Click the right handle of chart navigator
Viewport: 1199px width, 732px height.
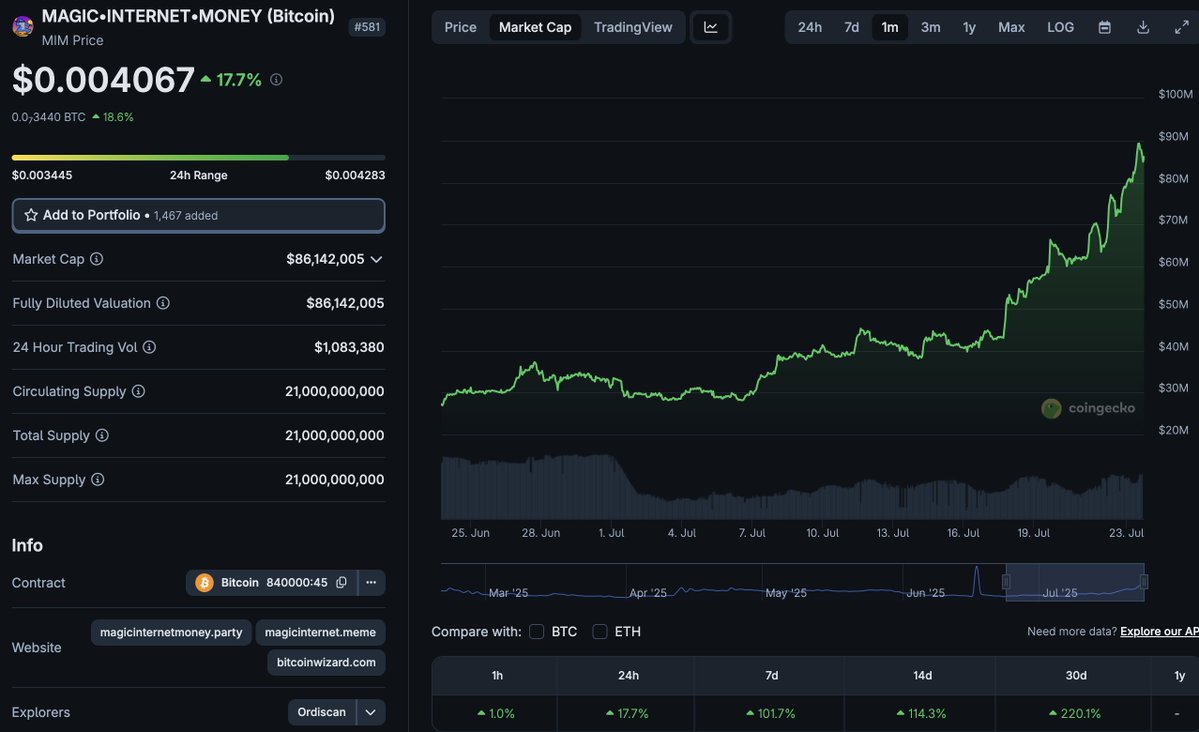[x=1144, y=582]
